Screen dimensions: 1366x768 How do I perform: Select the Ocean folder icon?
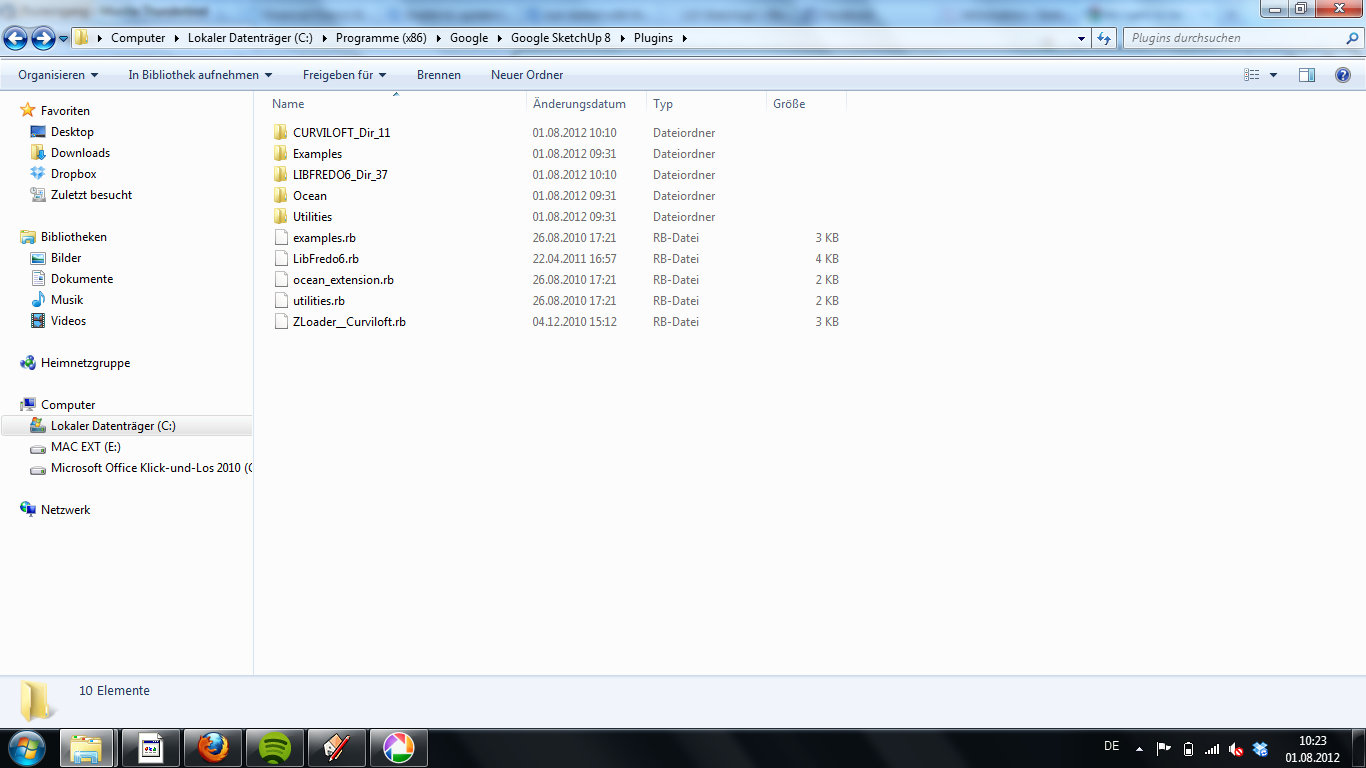[281, 196]
